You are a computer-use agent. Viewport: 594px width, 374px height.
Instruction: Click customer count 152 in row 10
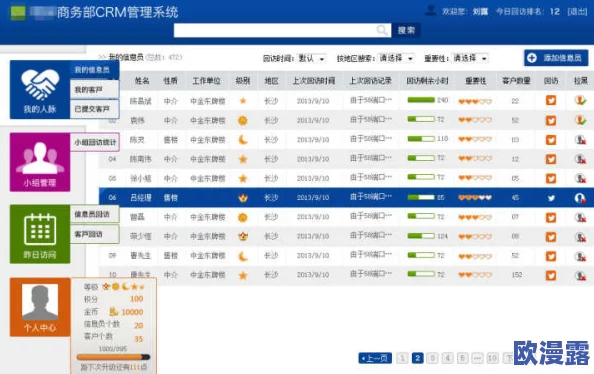coord(517,275)
